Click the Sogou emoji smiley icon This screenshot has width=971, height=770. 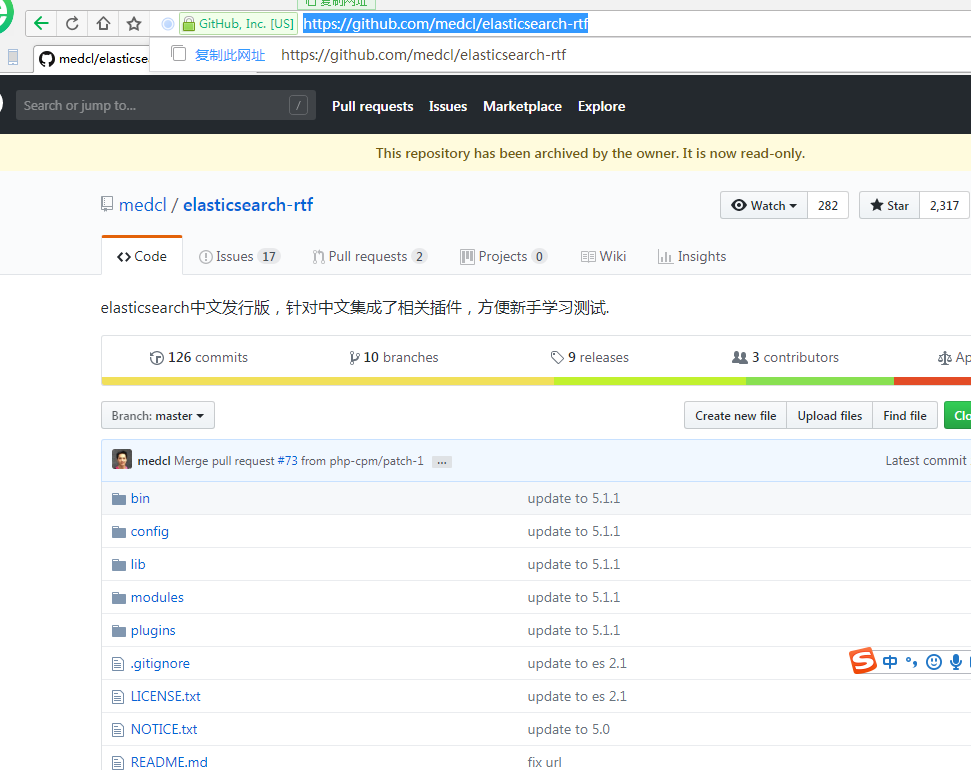[x=934, y=661]
